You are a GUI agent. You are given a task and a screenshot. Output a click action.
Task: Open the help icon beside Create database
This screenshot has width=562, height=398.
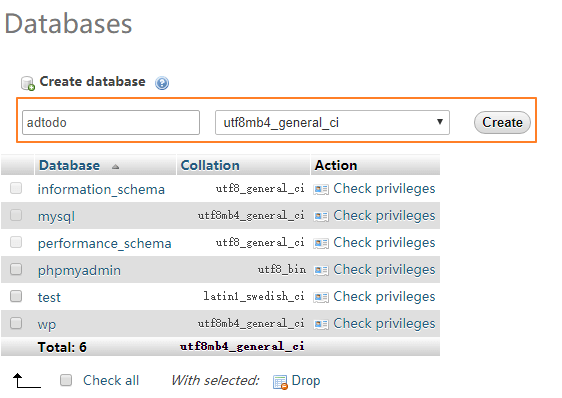(162, 83)
